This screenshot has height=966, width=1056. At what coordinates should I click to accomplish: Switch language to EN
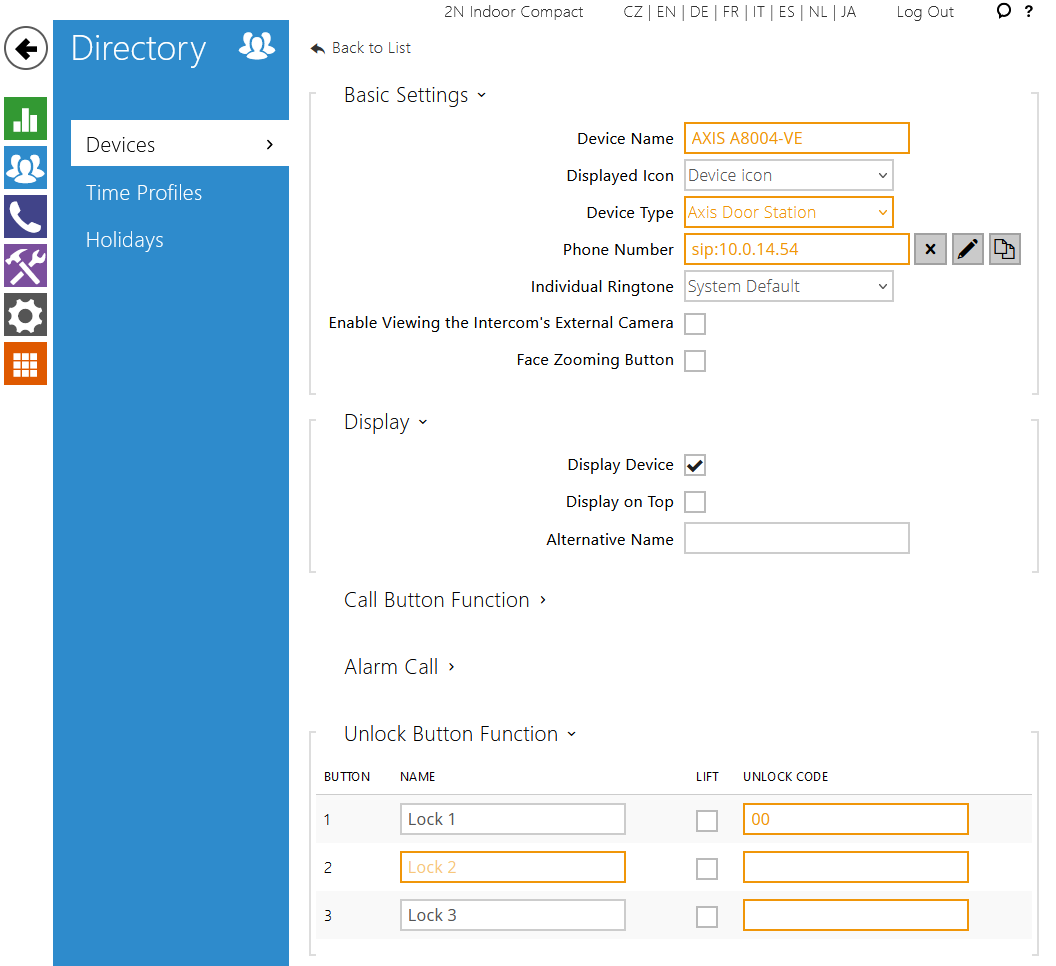pos(665,11)
